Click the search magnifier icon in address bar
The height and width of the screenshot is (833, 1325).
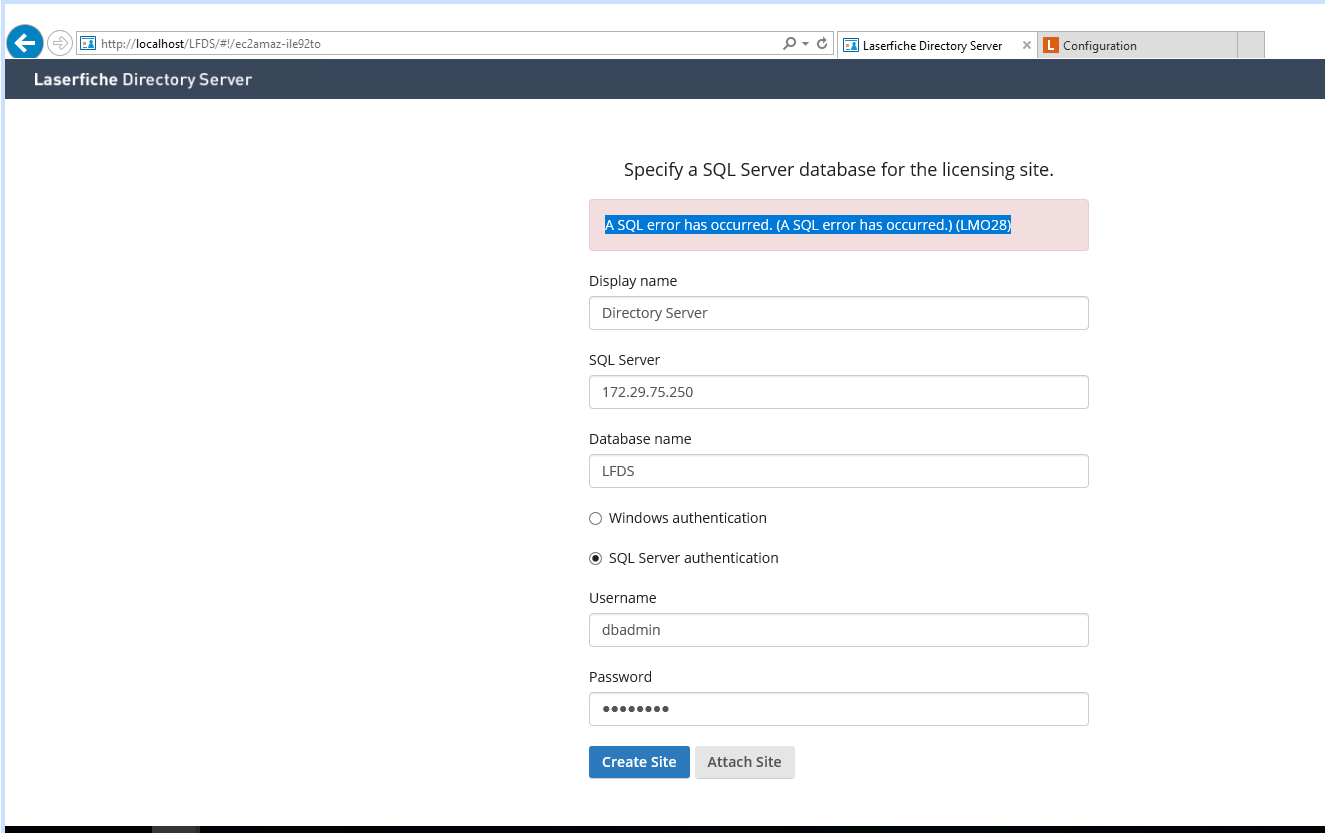point(790,44)
